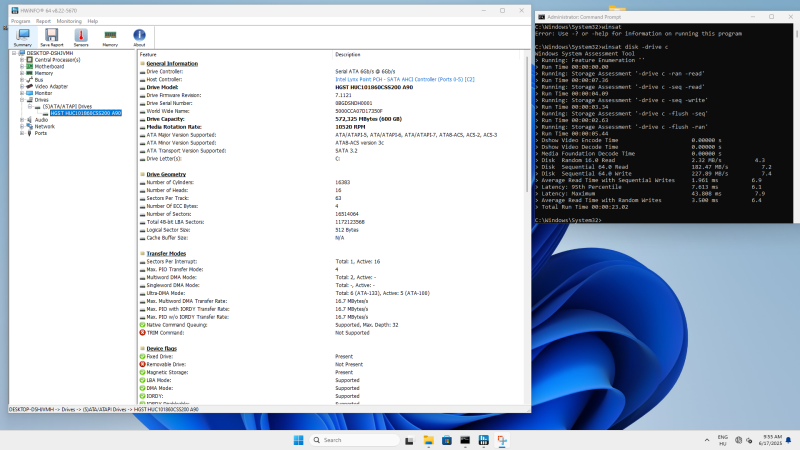Screen dimensions: 800x450
Task: Click the Central Processor(s) chip icon
Action: [30, 60]
